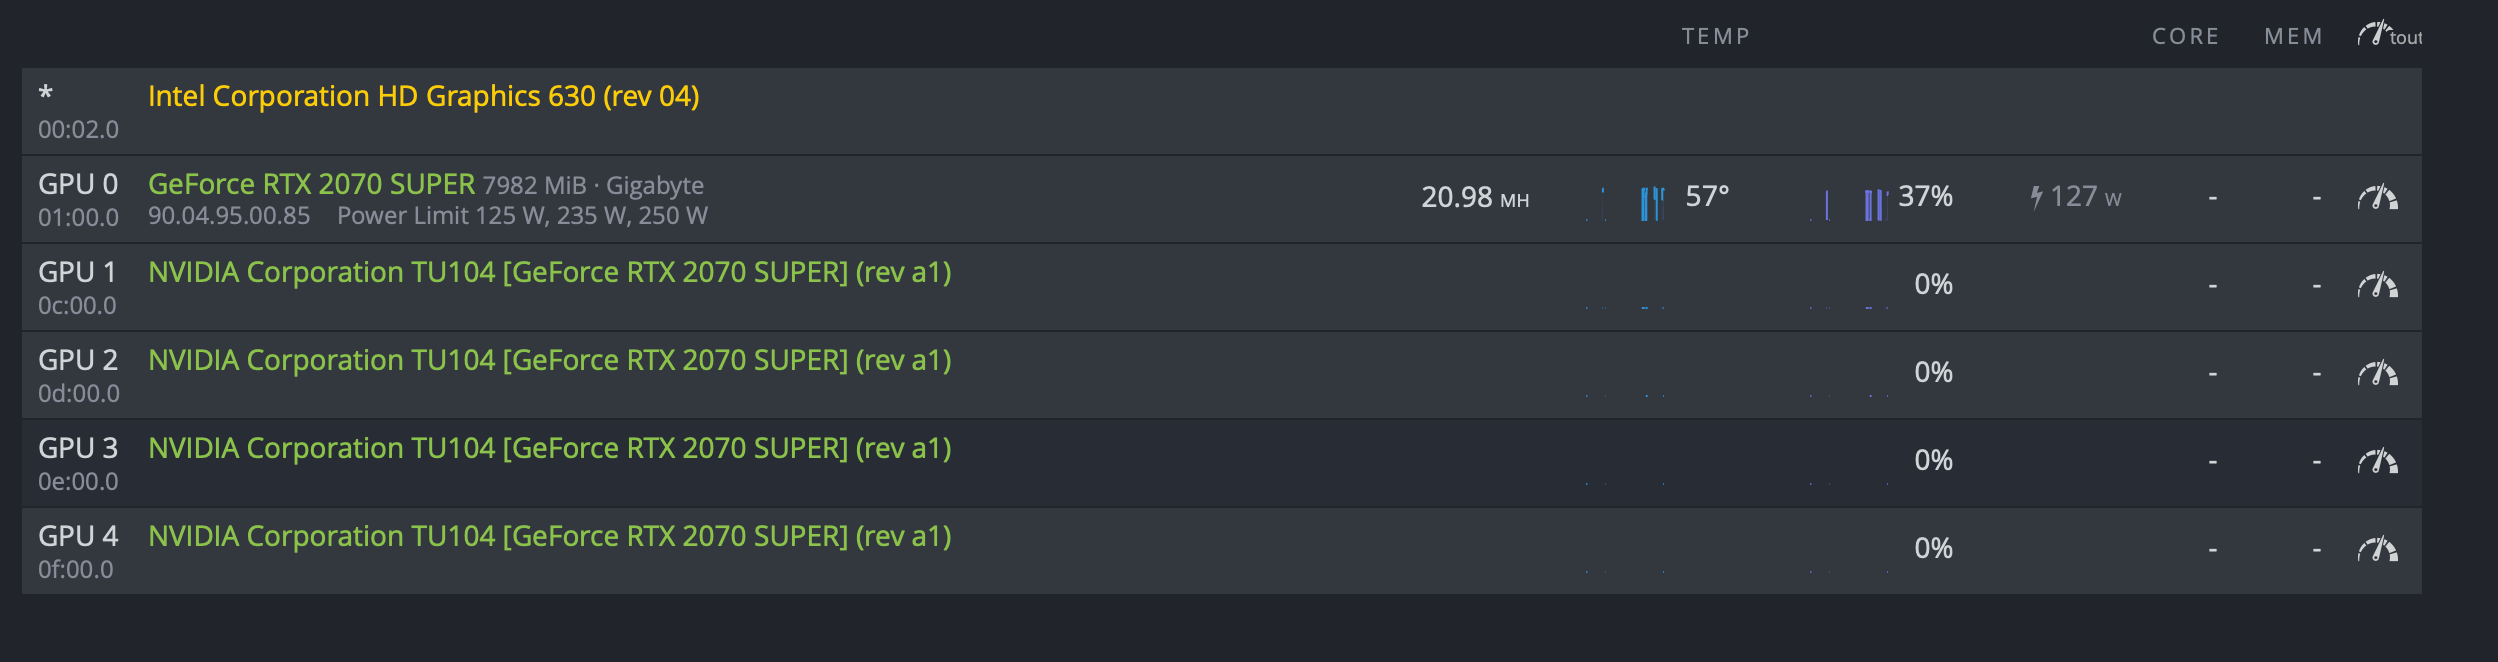Click the MEM column header
Image resolution: width=2498 pixels, height=662 pixels.
click(x=2293, y=37)
